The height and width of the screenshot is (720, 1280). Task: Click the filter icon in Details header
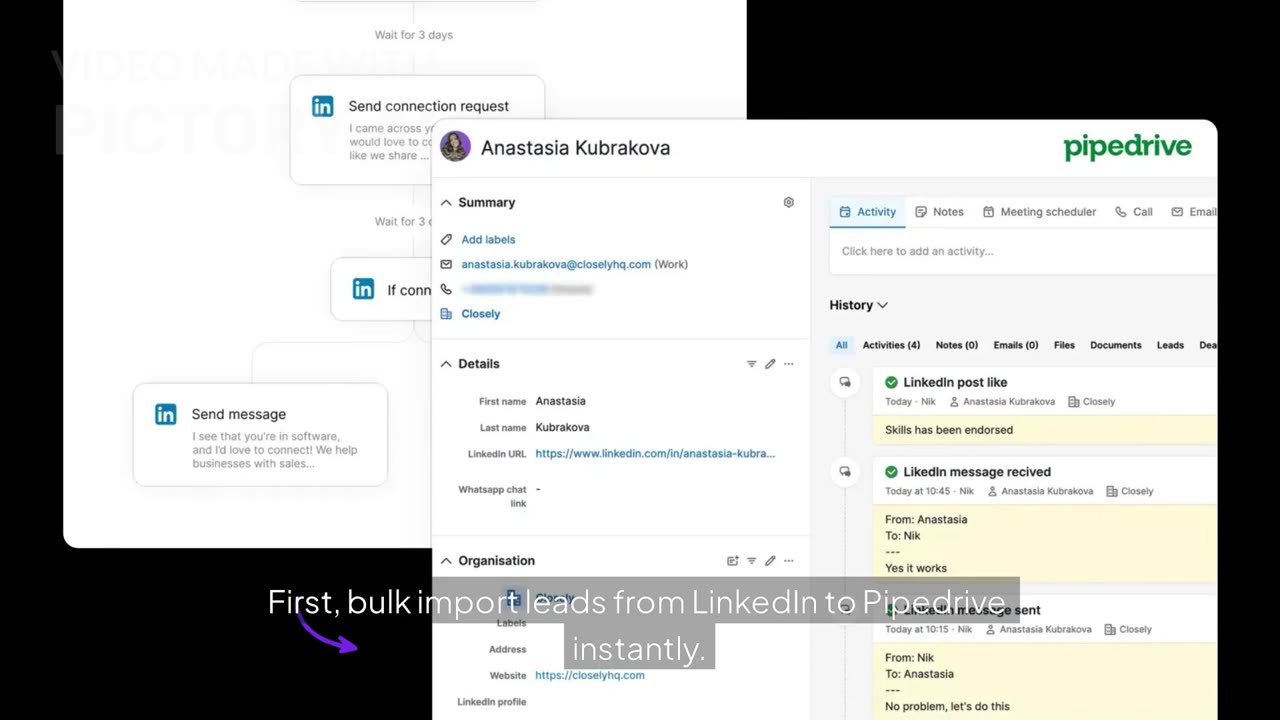(x=751, y=364)
